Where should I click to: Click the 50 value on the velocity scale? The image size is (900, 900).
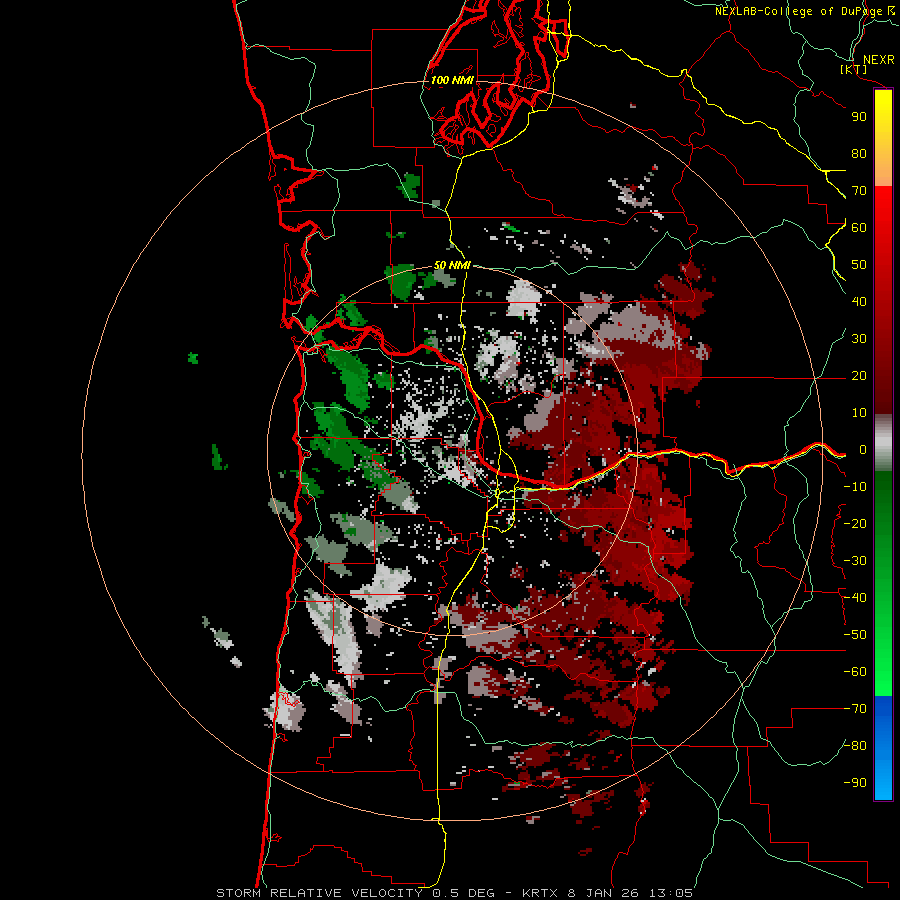click(859, 265)
